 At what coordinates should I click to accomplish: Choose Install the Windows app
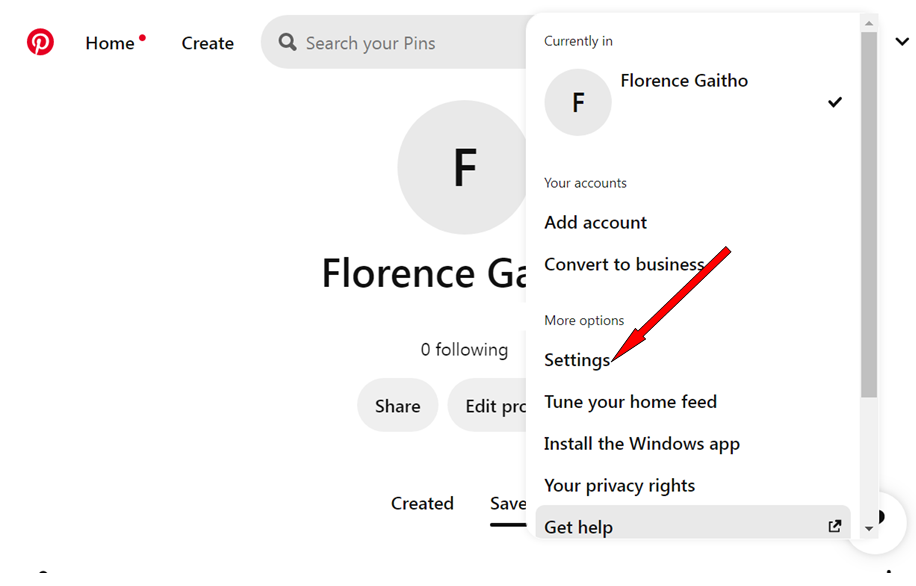[x=641, y=443]
